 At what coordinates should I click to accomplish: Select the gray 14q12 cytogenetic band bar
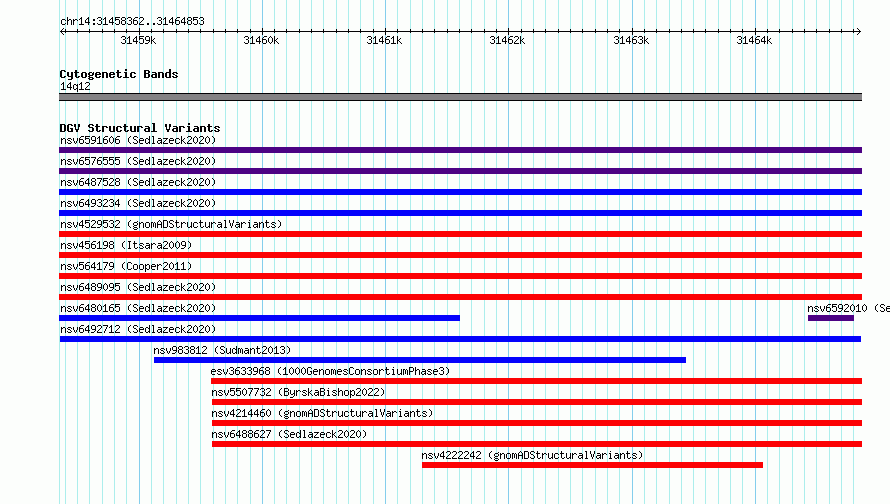[460, 97]
